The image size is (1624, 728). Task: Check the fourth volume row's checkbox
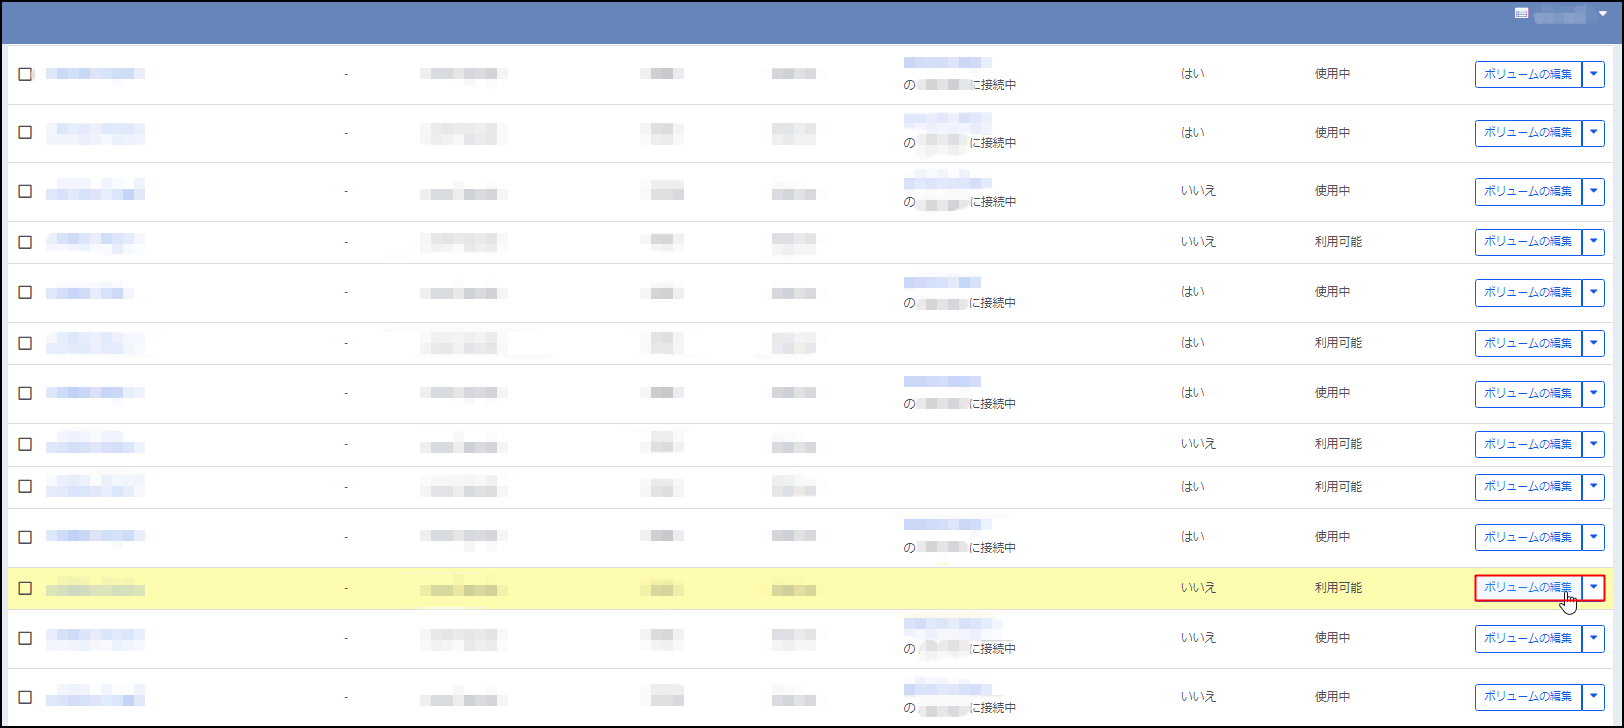tap(25, 242)
